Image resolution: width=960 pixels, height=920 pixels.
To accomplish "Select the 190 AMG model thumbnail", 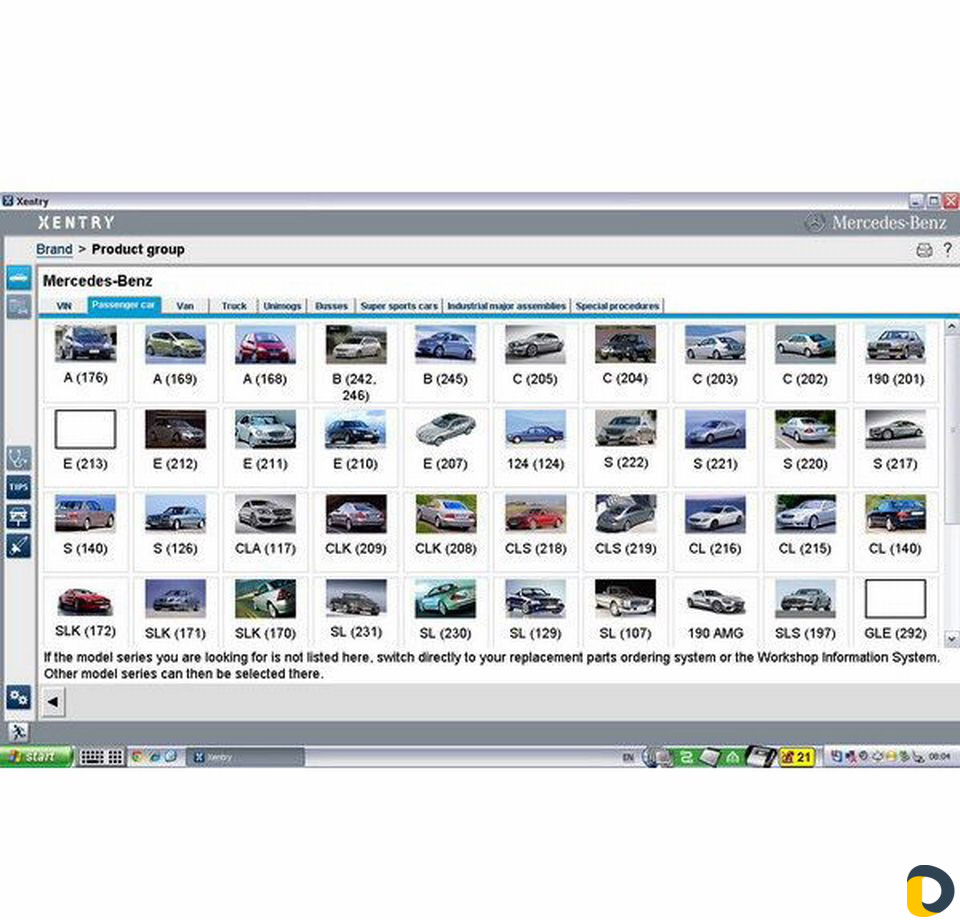I will tap(715, 599).
